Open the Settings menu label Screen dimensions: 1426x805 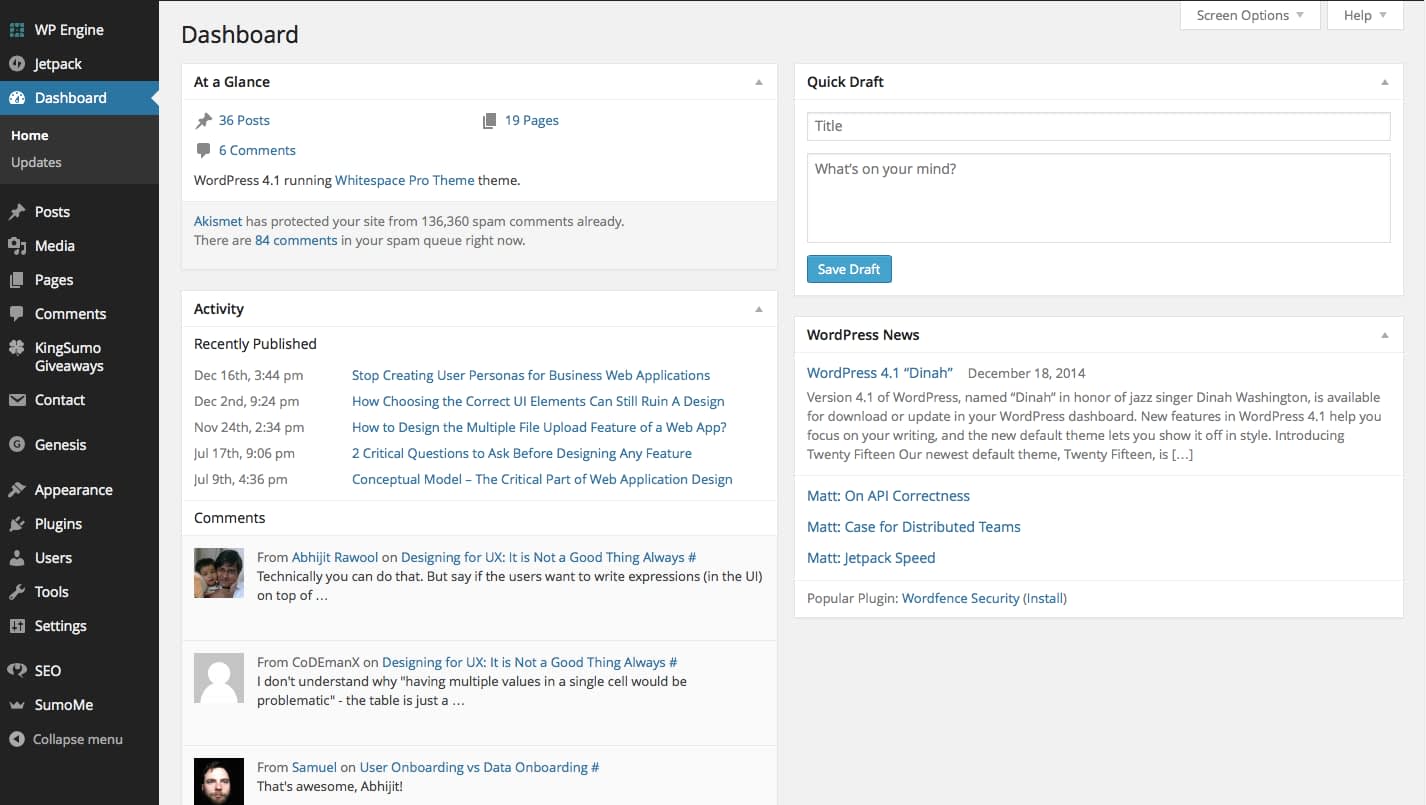[61, 626]
